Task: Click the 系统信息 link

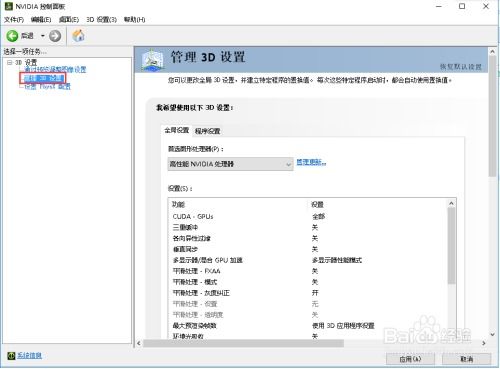Action: coord(29,356)
